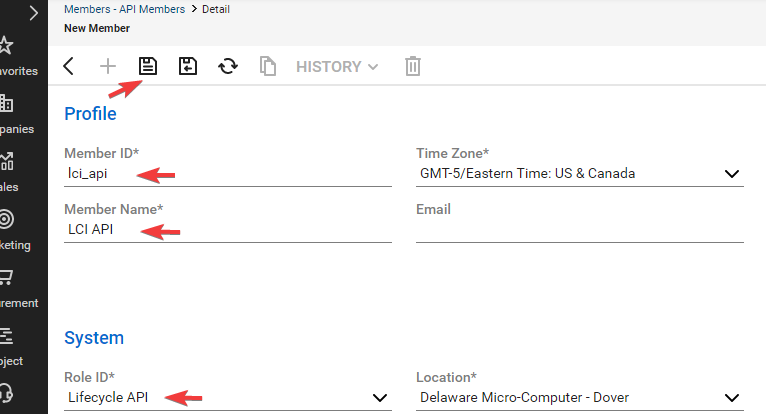766x414 pixels.
Task: Expand the sidebar with the top chevron
Action: (x=34, y=13)
